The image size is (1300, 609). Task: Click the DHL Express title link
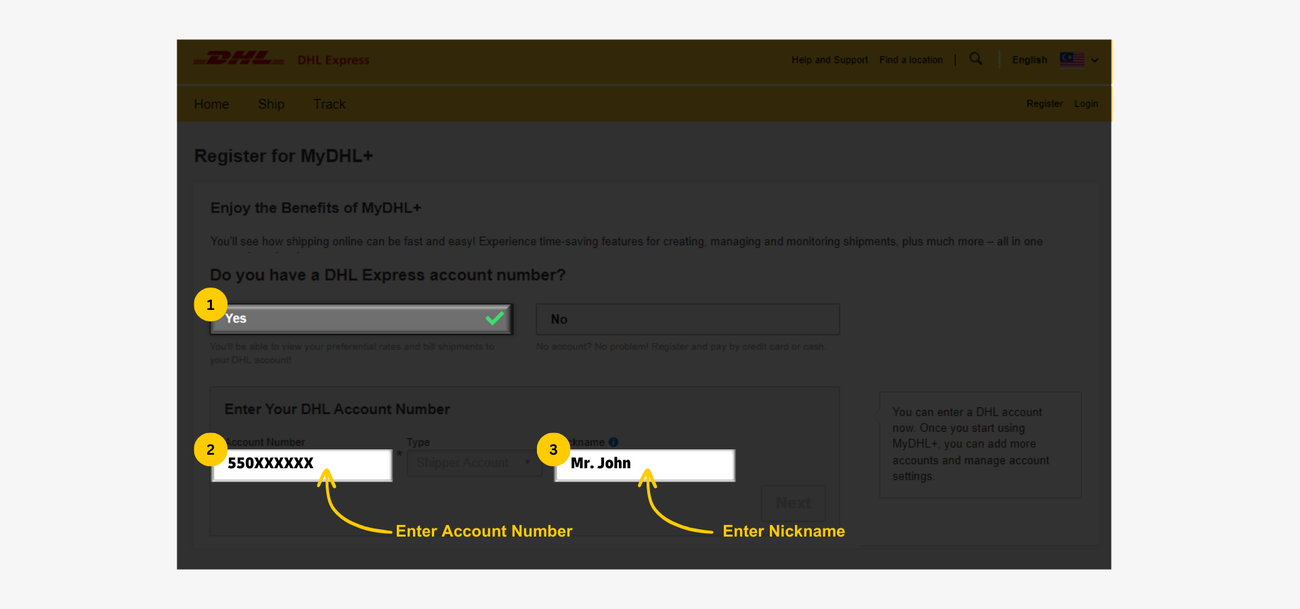pyautogui.click(x=333, y=60)
